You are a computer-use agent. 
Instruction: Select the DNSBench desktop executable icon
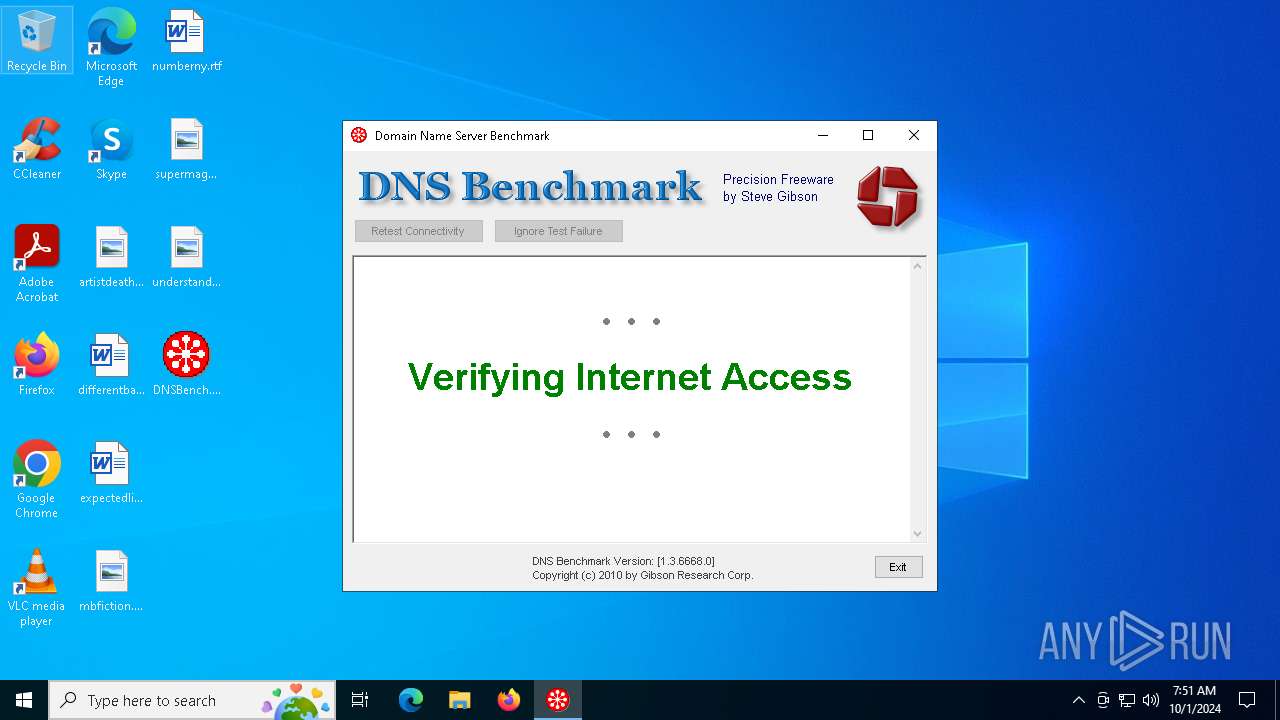click(x=186, y=365)
